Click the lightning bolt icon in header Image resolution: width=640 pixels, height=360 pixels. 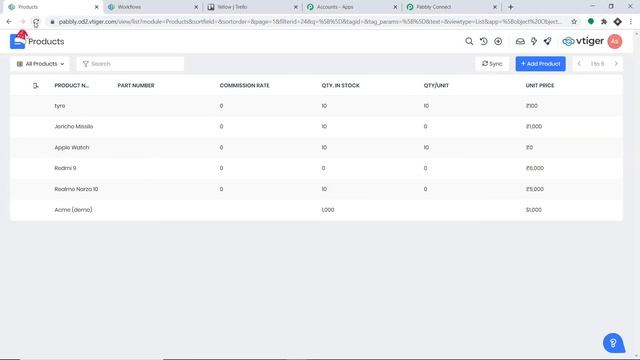pos(534,41)
